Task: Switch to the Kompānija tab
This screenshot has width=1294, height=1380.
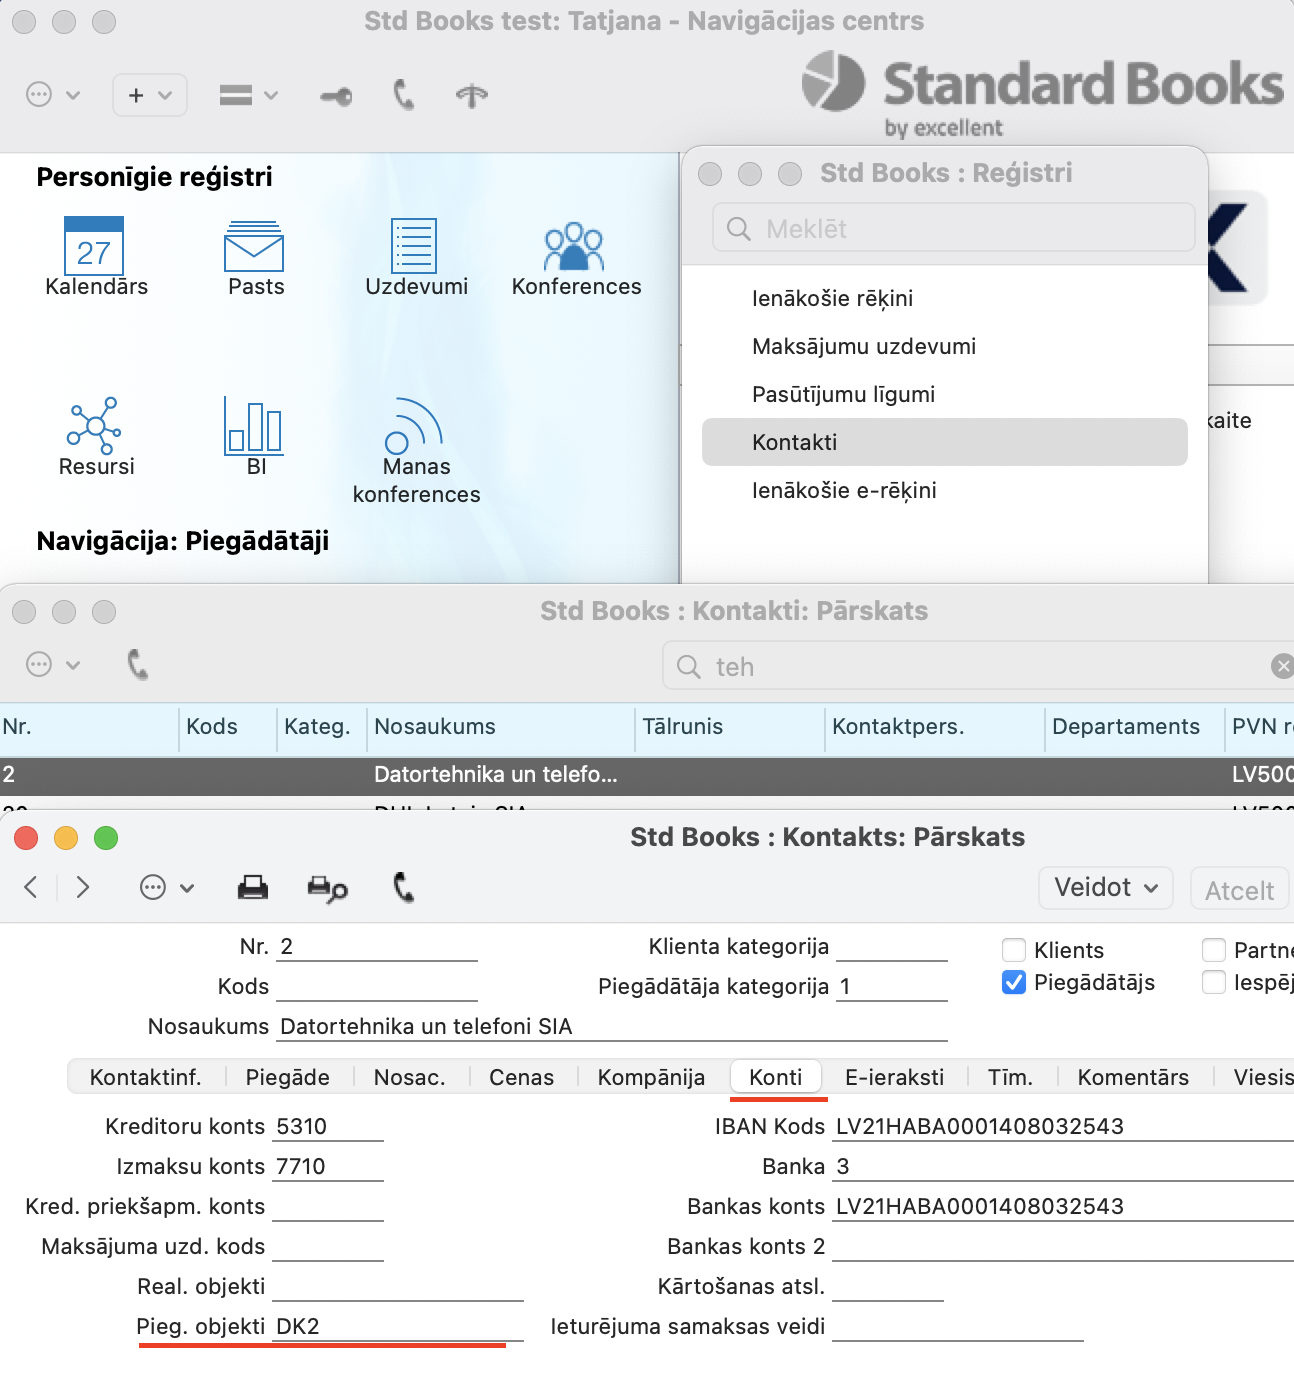Action: (x=651, y=1077)
